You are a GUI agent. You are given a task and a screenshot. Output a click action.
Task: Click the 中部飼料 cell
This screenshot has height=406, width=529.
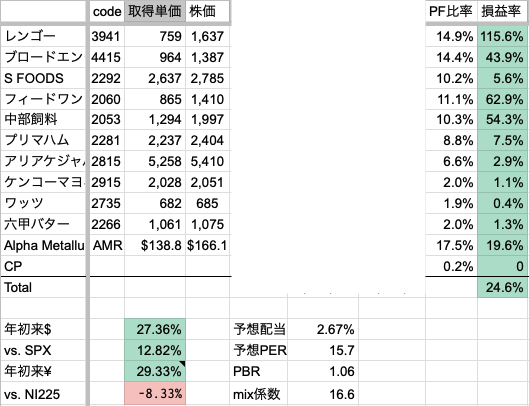coord(43,119)
